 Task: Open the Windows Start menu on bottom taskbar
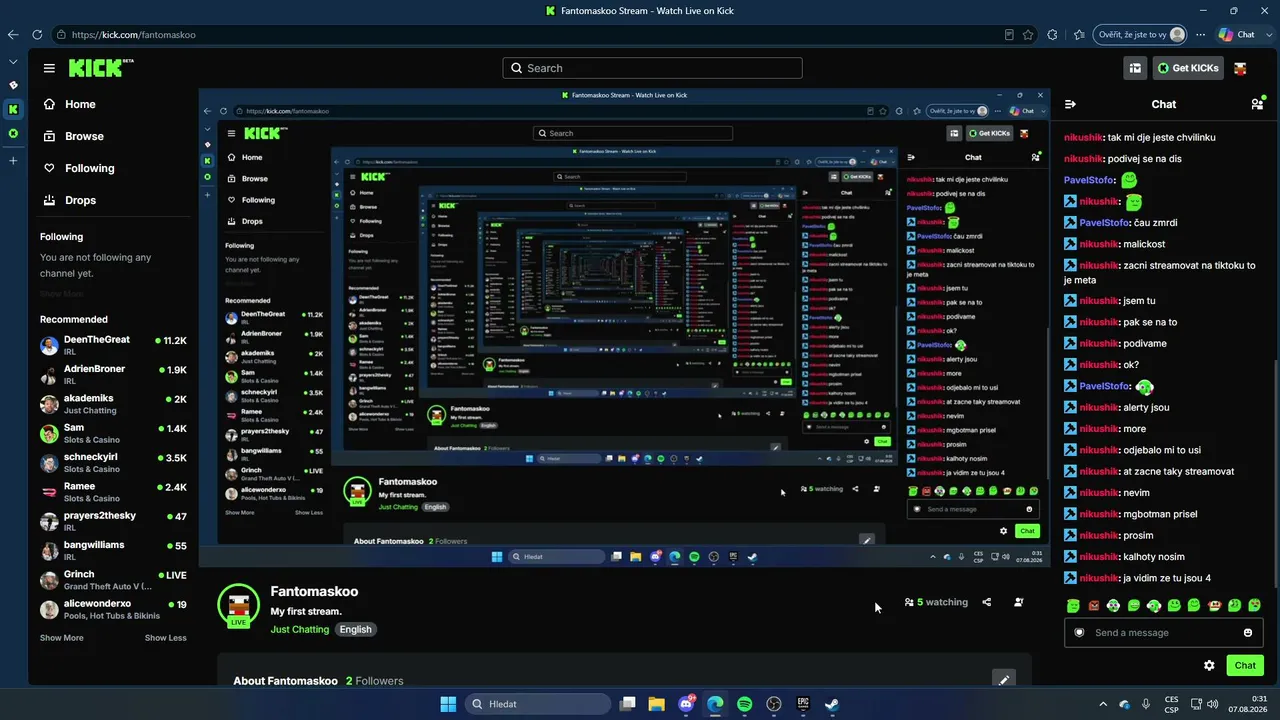pos(448,704)
